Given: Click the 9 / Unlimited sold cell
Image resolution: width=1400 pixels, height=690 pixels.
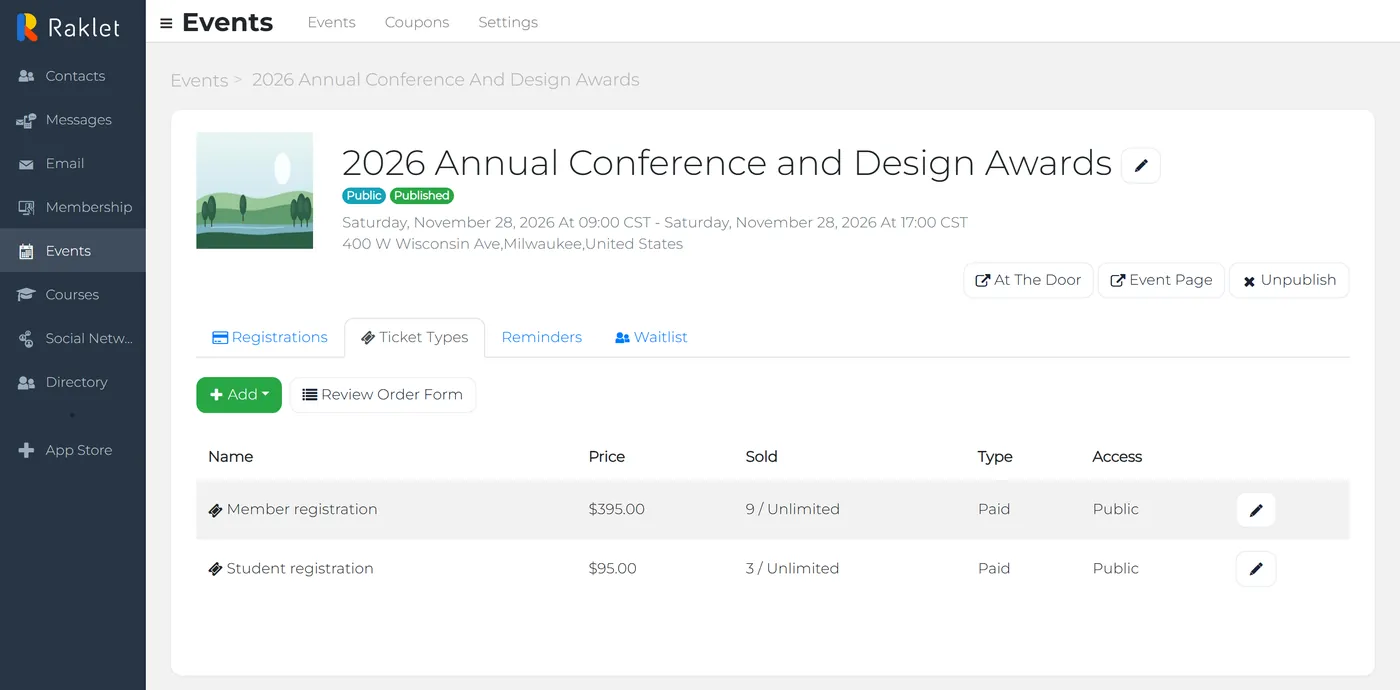Looking at the screenshot, I should point(792,509).
